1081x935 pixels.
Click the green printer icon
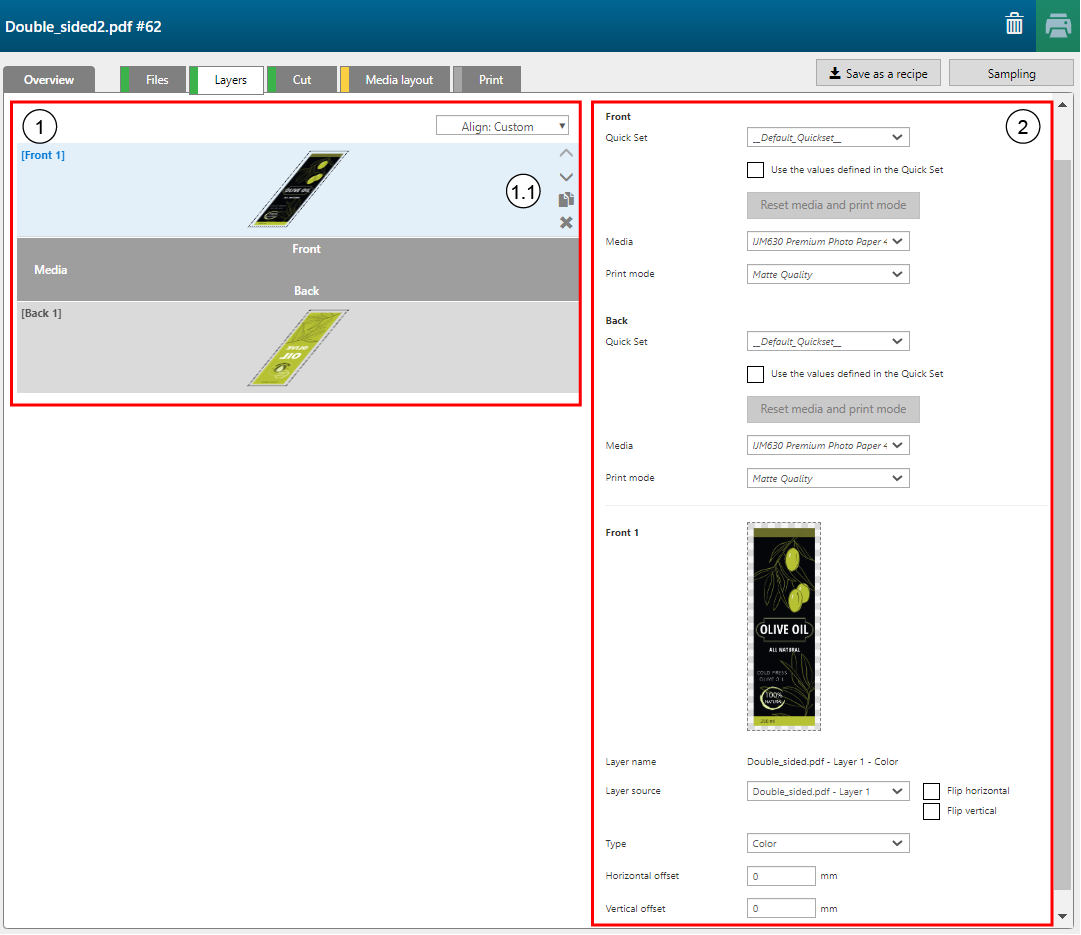pos(1058,25)
